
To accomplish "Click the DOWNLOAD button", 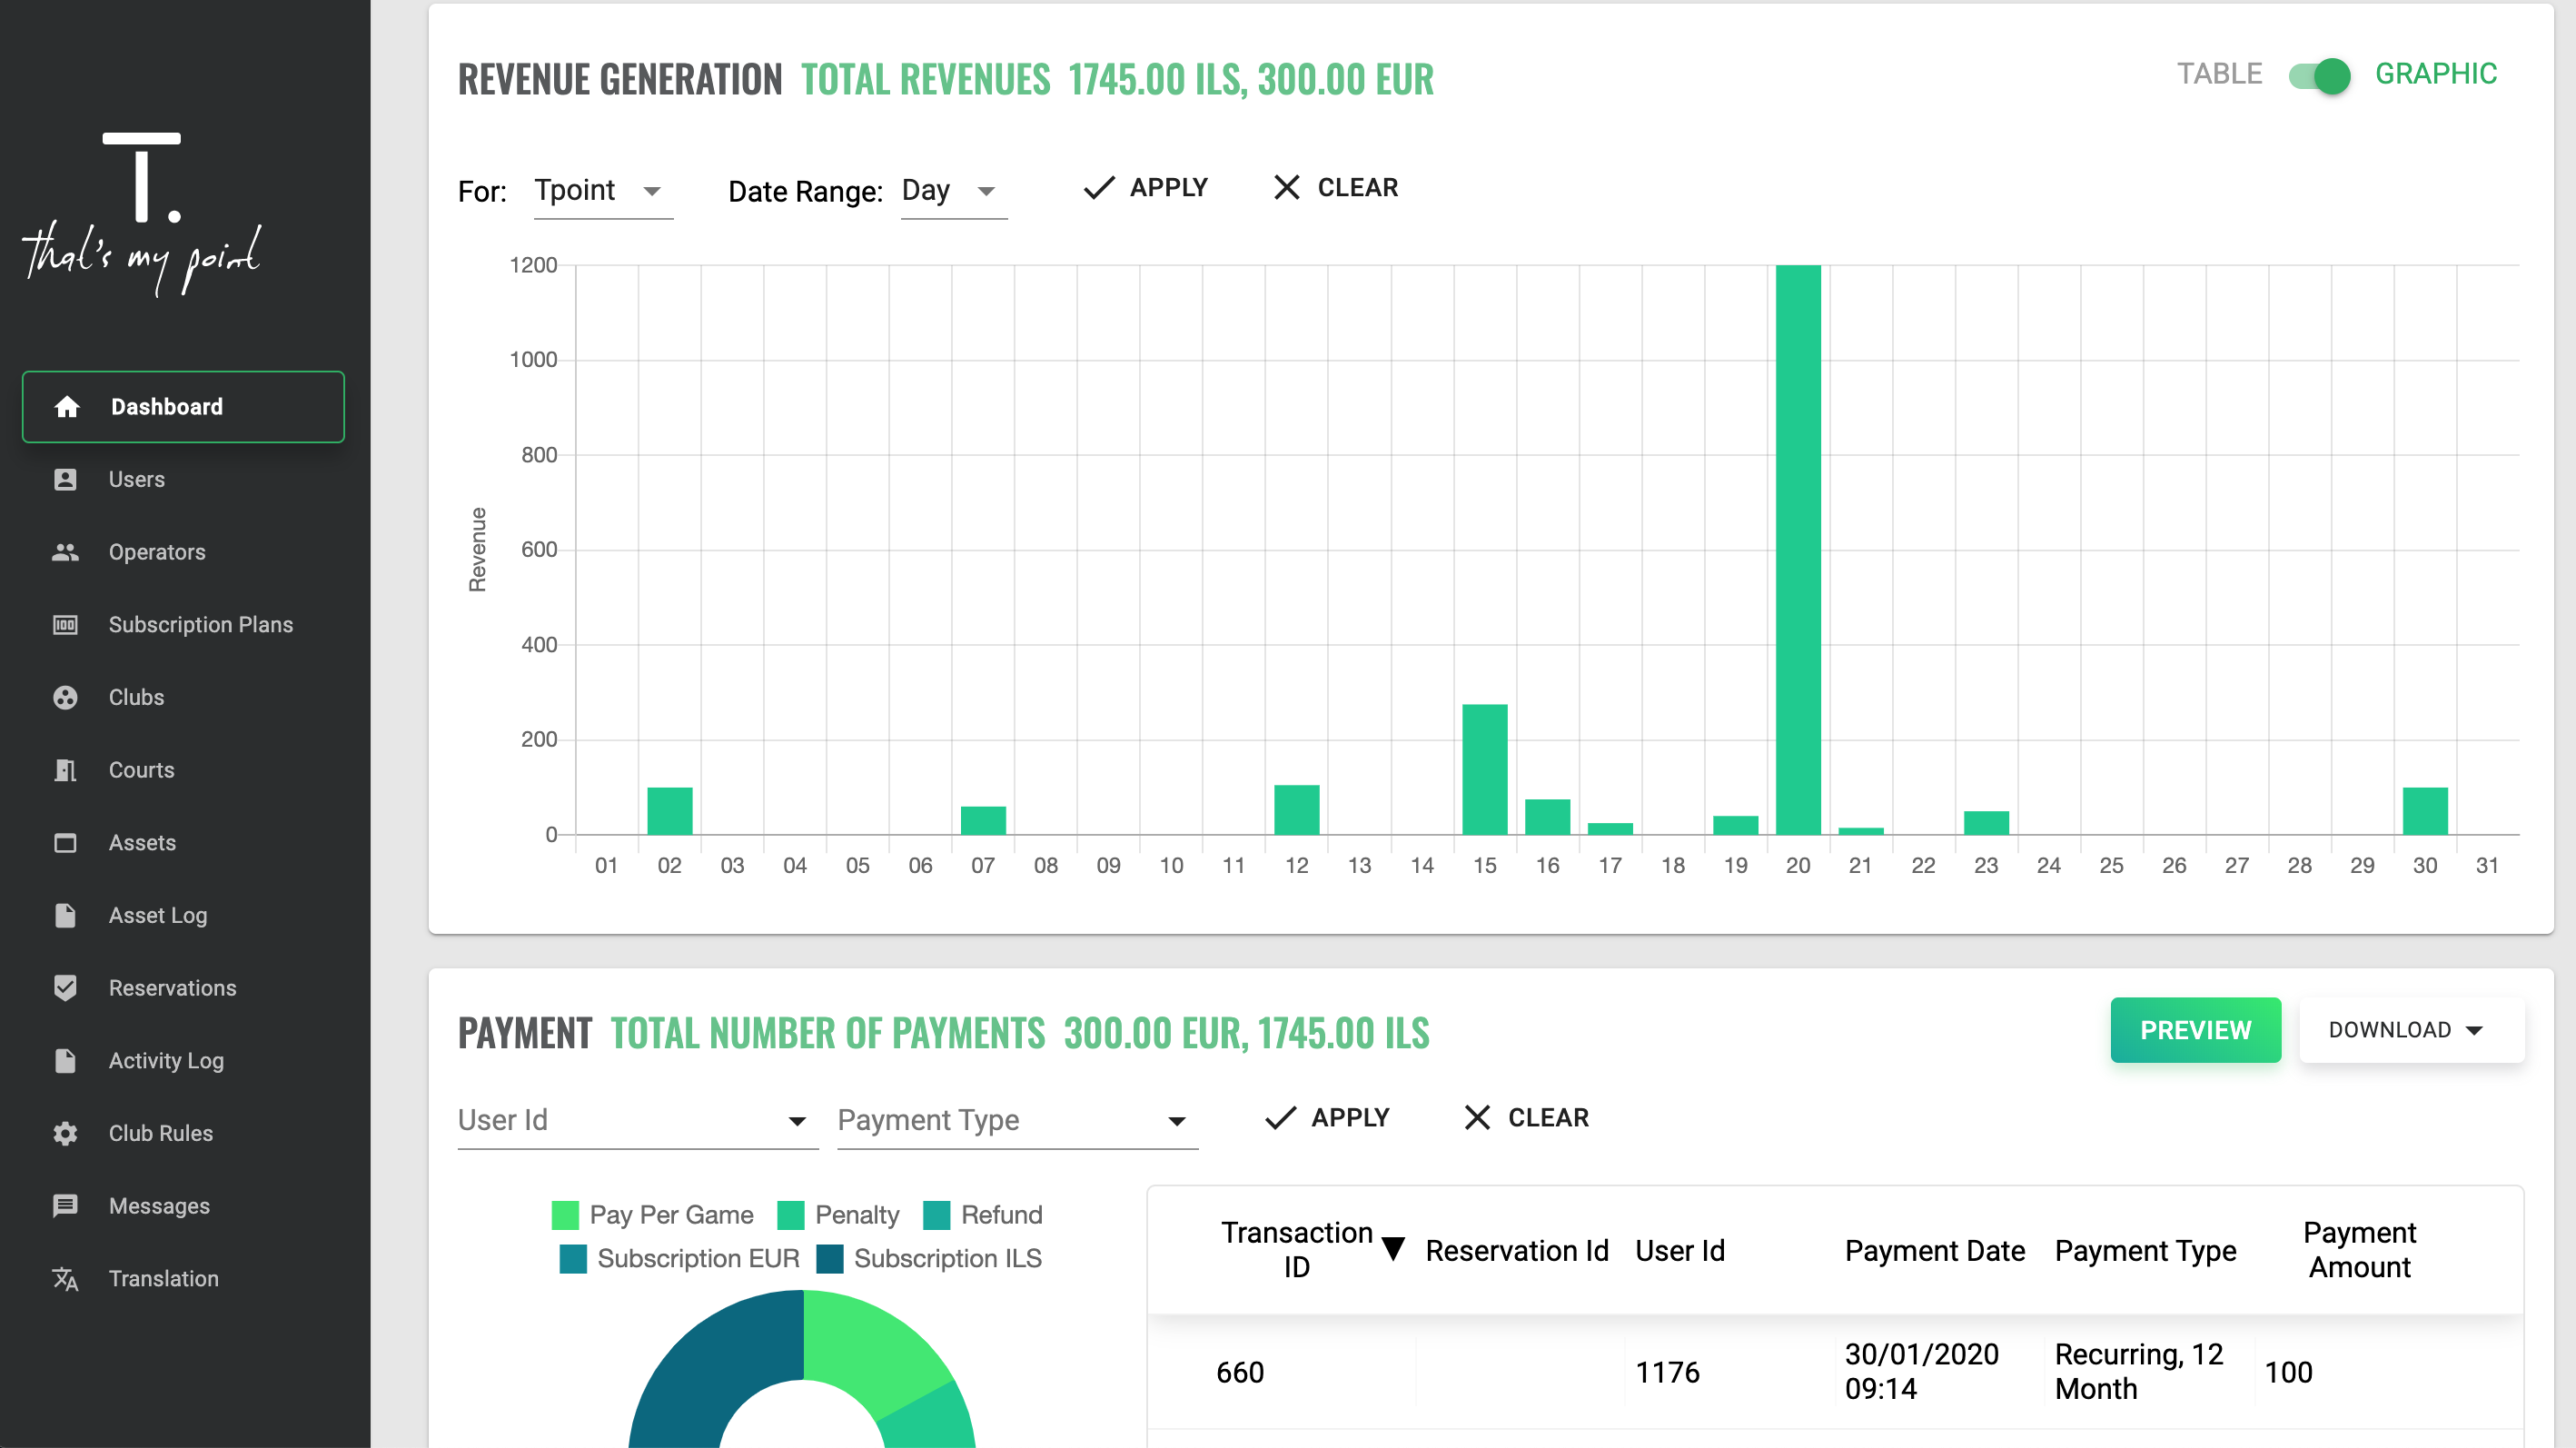I will 2409,1030.
